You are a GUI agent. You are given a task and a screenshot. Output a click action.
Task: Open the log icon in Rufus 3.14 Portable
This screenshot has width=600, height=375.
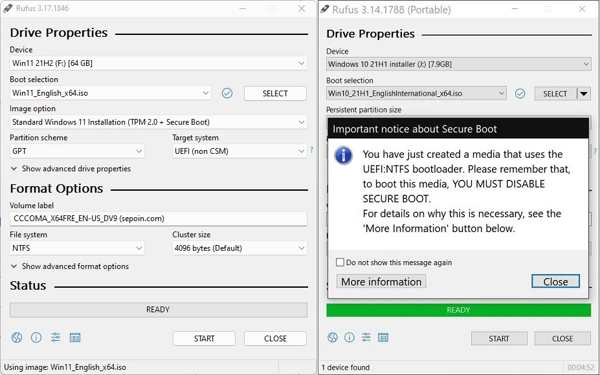383,338
